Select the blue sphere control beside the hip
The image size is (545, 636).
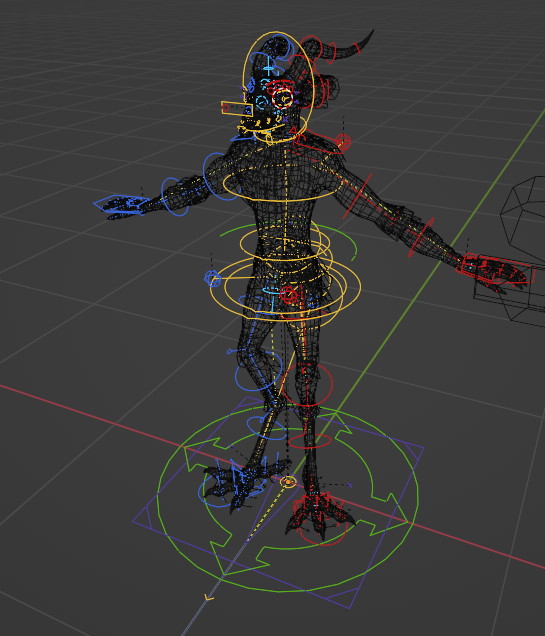click(212, 279)
